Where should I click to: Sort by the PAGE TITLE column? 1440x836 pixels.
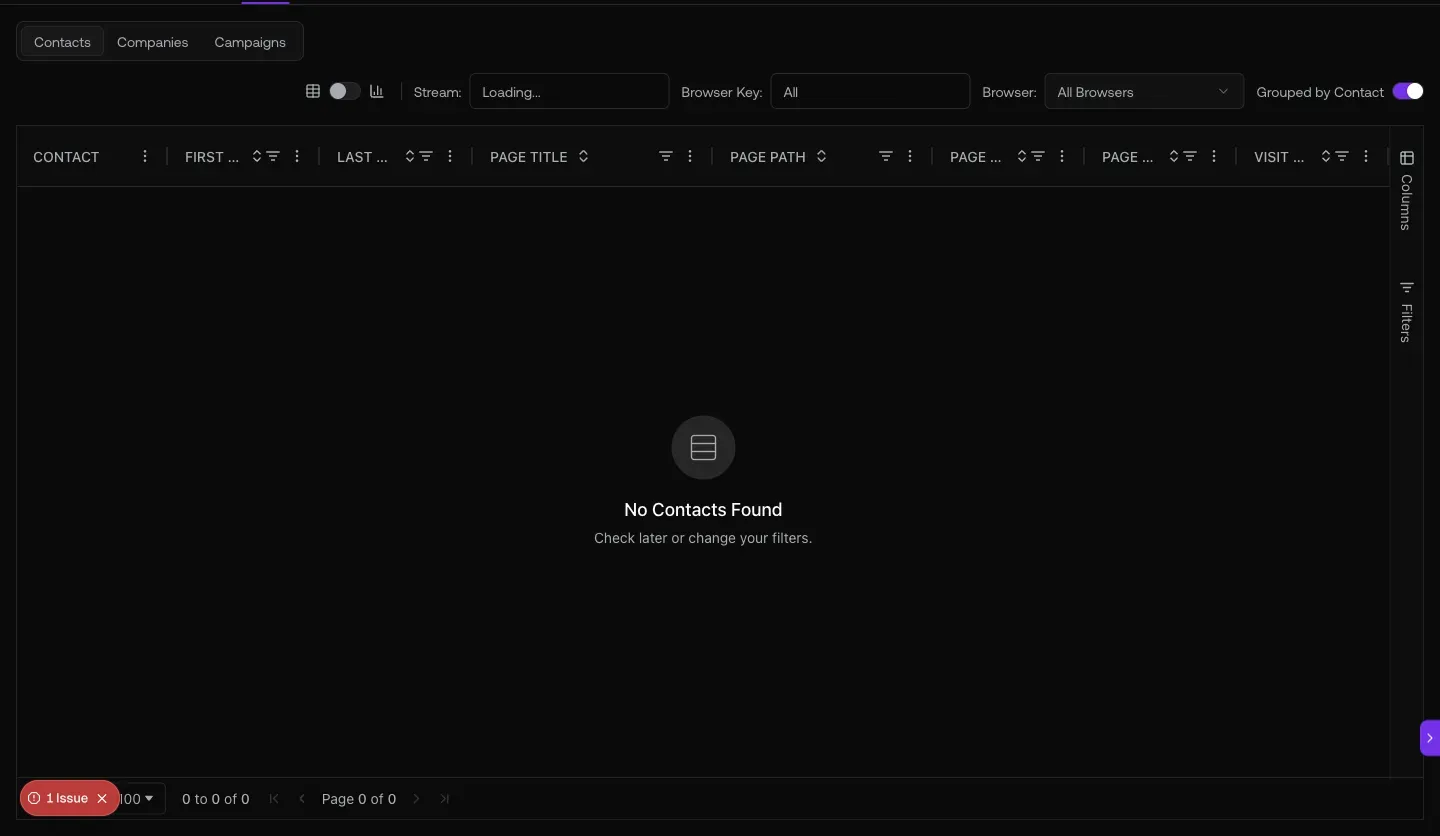point(584,156)
